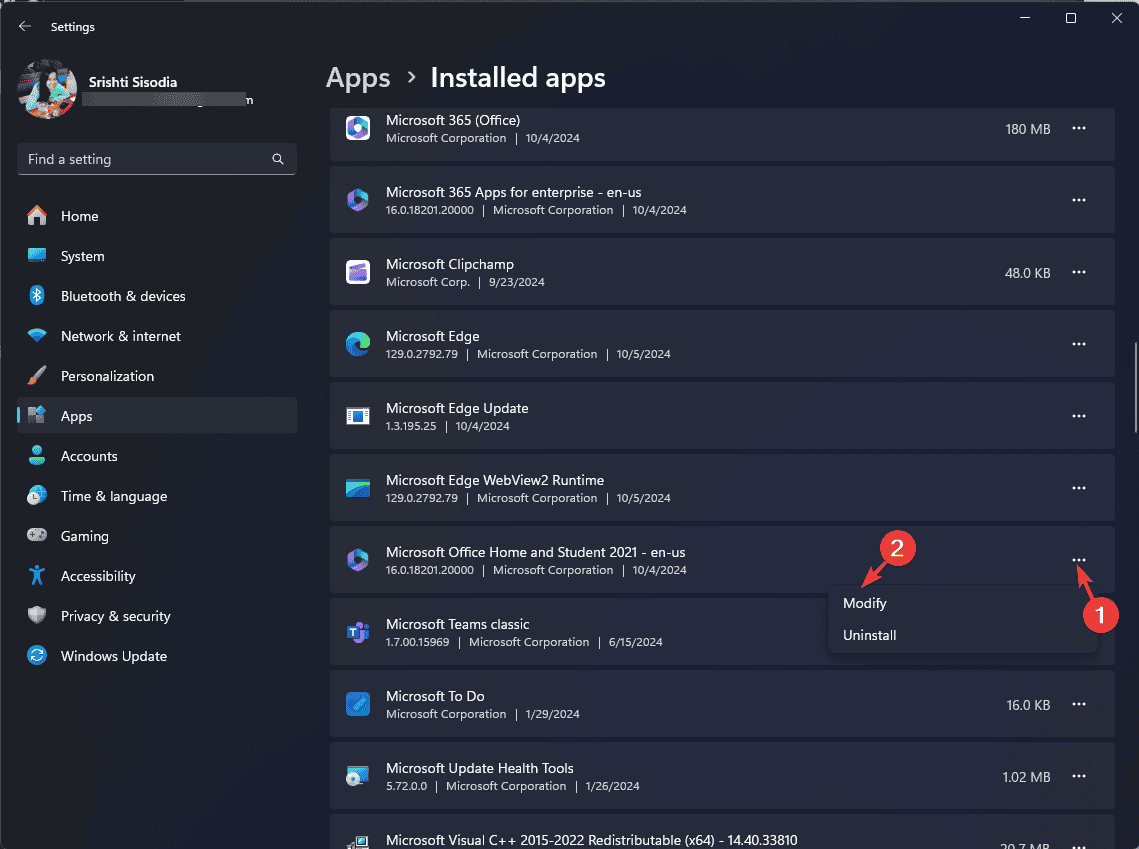1139x849 pixels.
Task: Click the back arrow in Settings header
Action: point(25,27)
